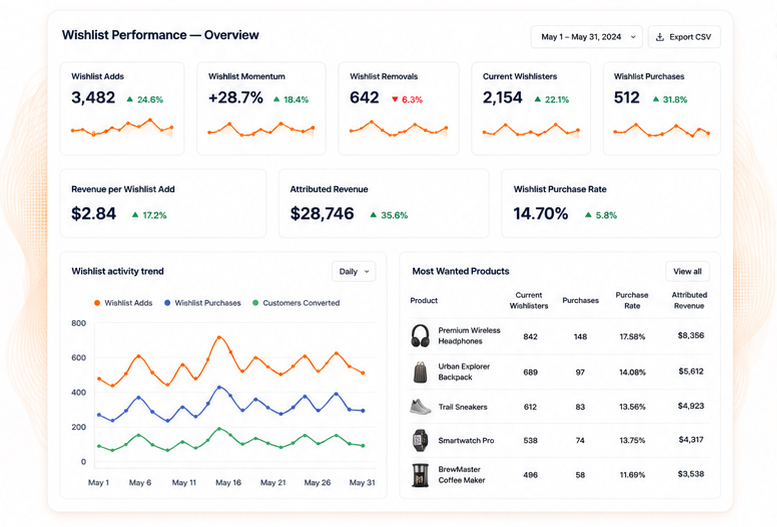The width and height of the screenshot is (777, 527).
Task: Click the $8,356 revenue cell
Action: pyautogui.click(x=691, y=336)
